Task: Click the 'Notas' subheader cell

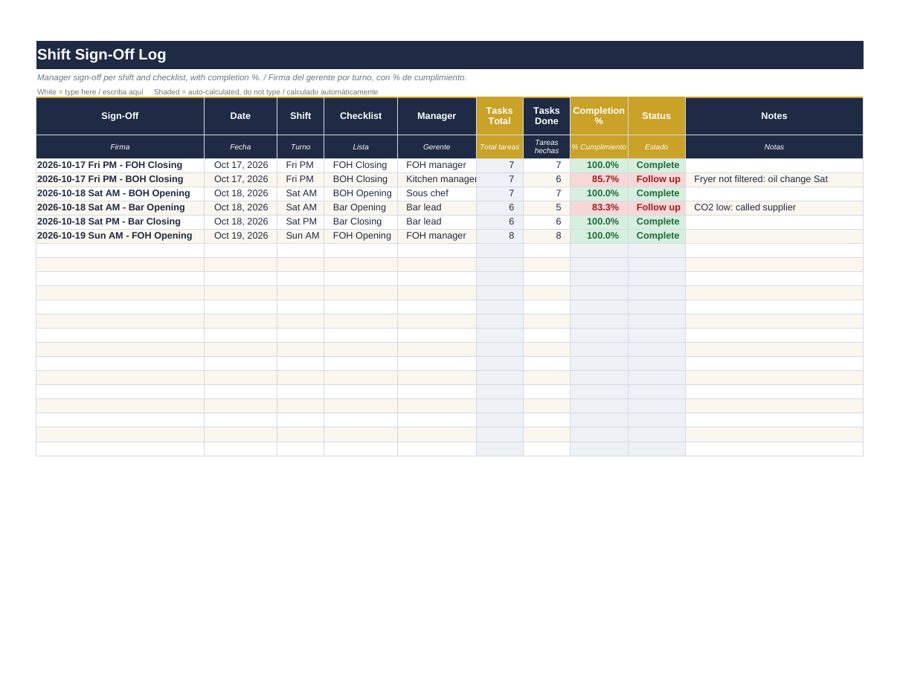Action: click(774, 147)
